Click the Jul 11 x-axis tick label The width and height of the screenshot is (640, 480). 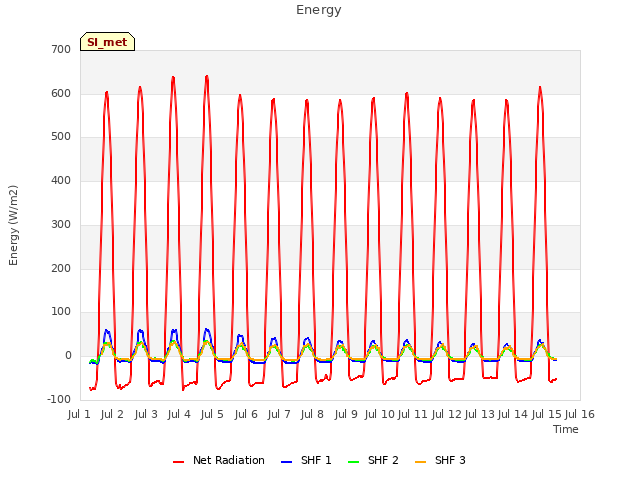pyautogui.click(x=413, y=414)
